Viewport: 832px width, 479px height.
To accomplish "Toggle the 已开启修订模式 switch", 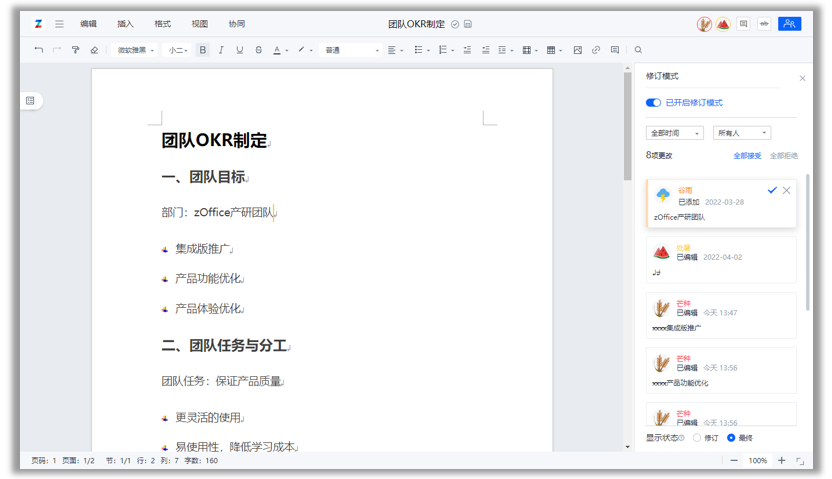I will click(653, 103).
